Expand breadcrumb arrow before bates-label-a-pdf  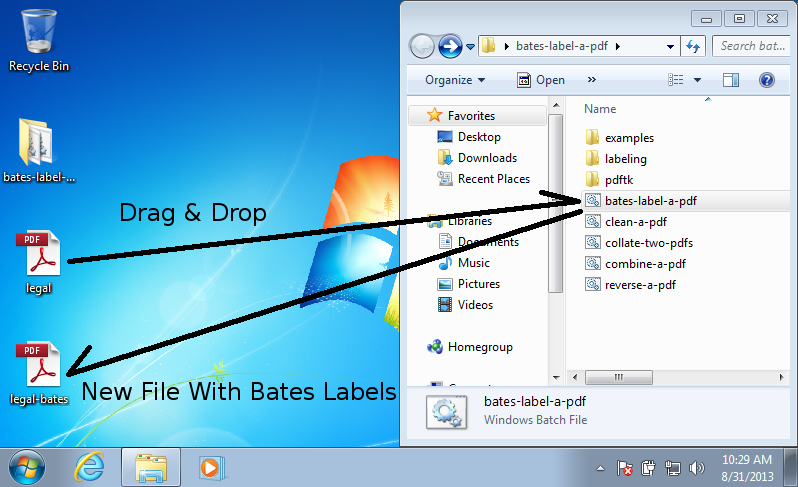click(x=506, y=46)
